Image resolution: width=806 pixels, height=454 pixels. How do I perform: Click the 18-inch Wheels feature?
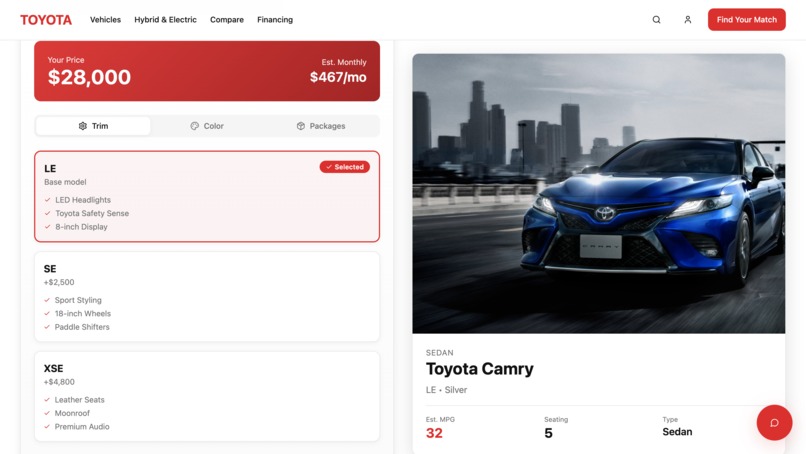[83, 314]
